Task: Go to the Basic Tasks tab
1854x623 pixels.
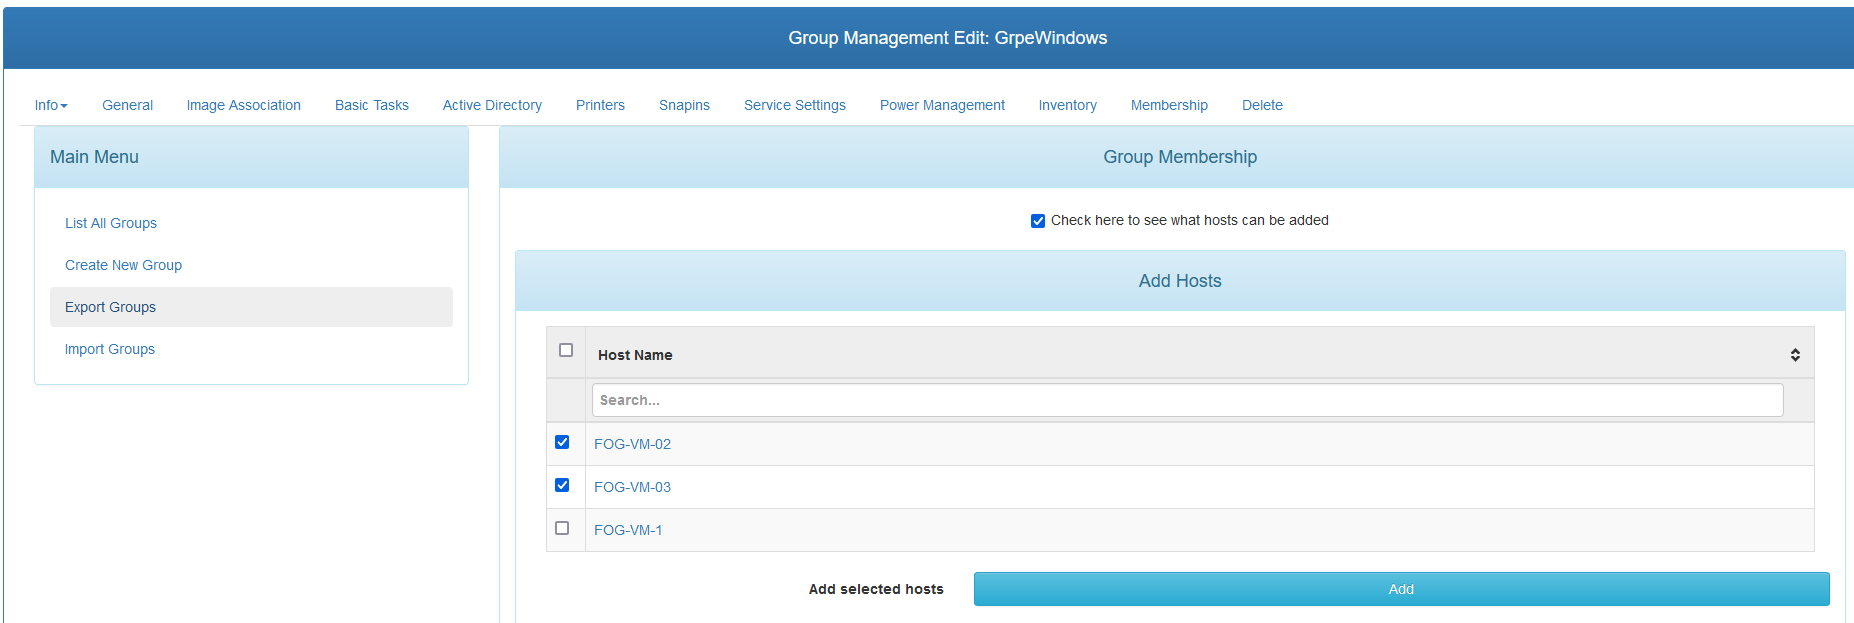Action: coord(371,105)
